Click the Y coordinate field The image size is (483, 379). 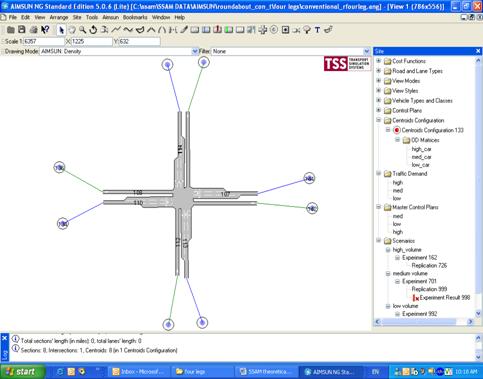(139, 42)
